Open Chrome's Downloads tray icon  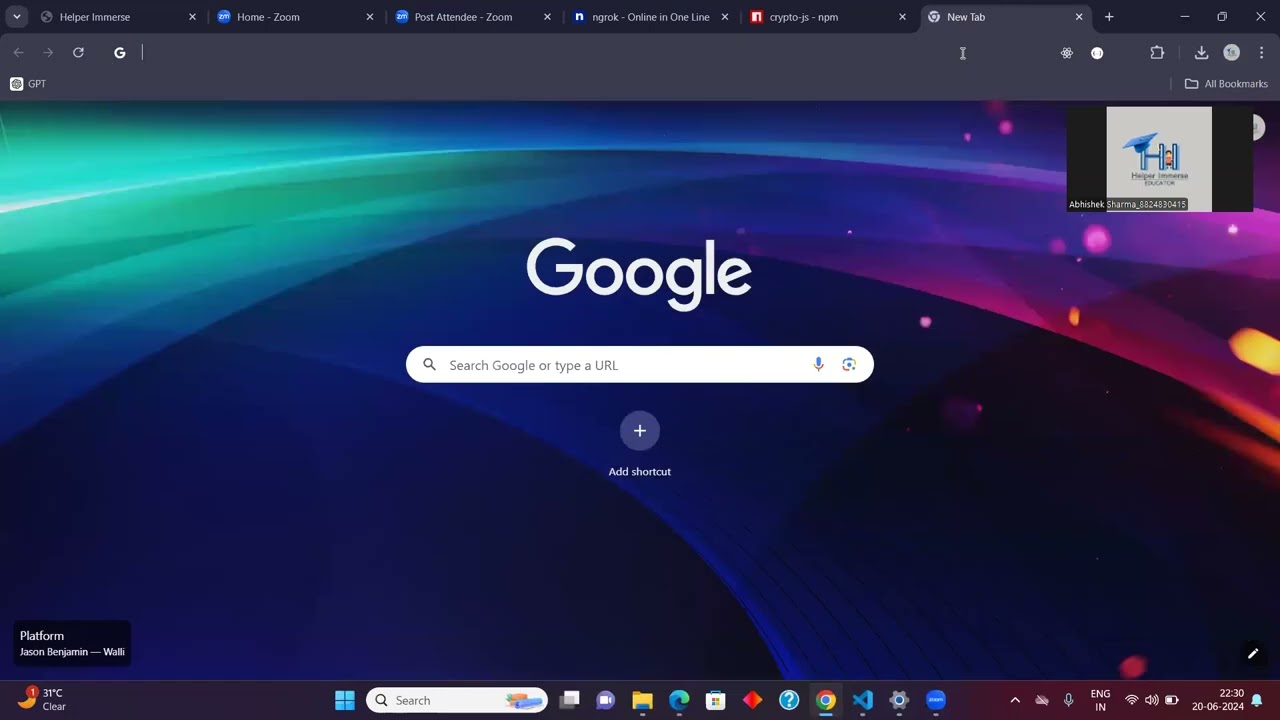click(1201, 53)
